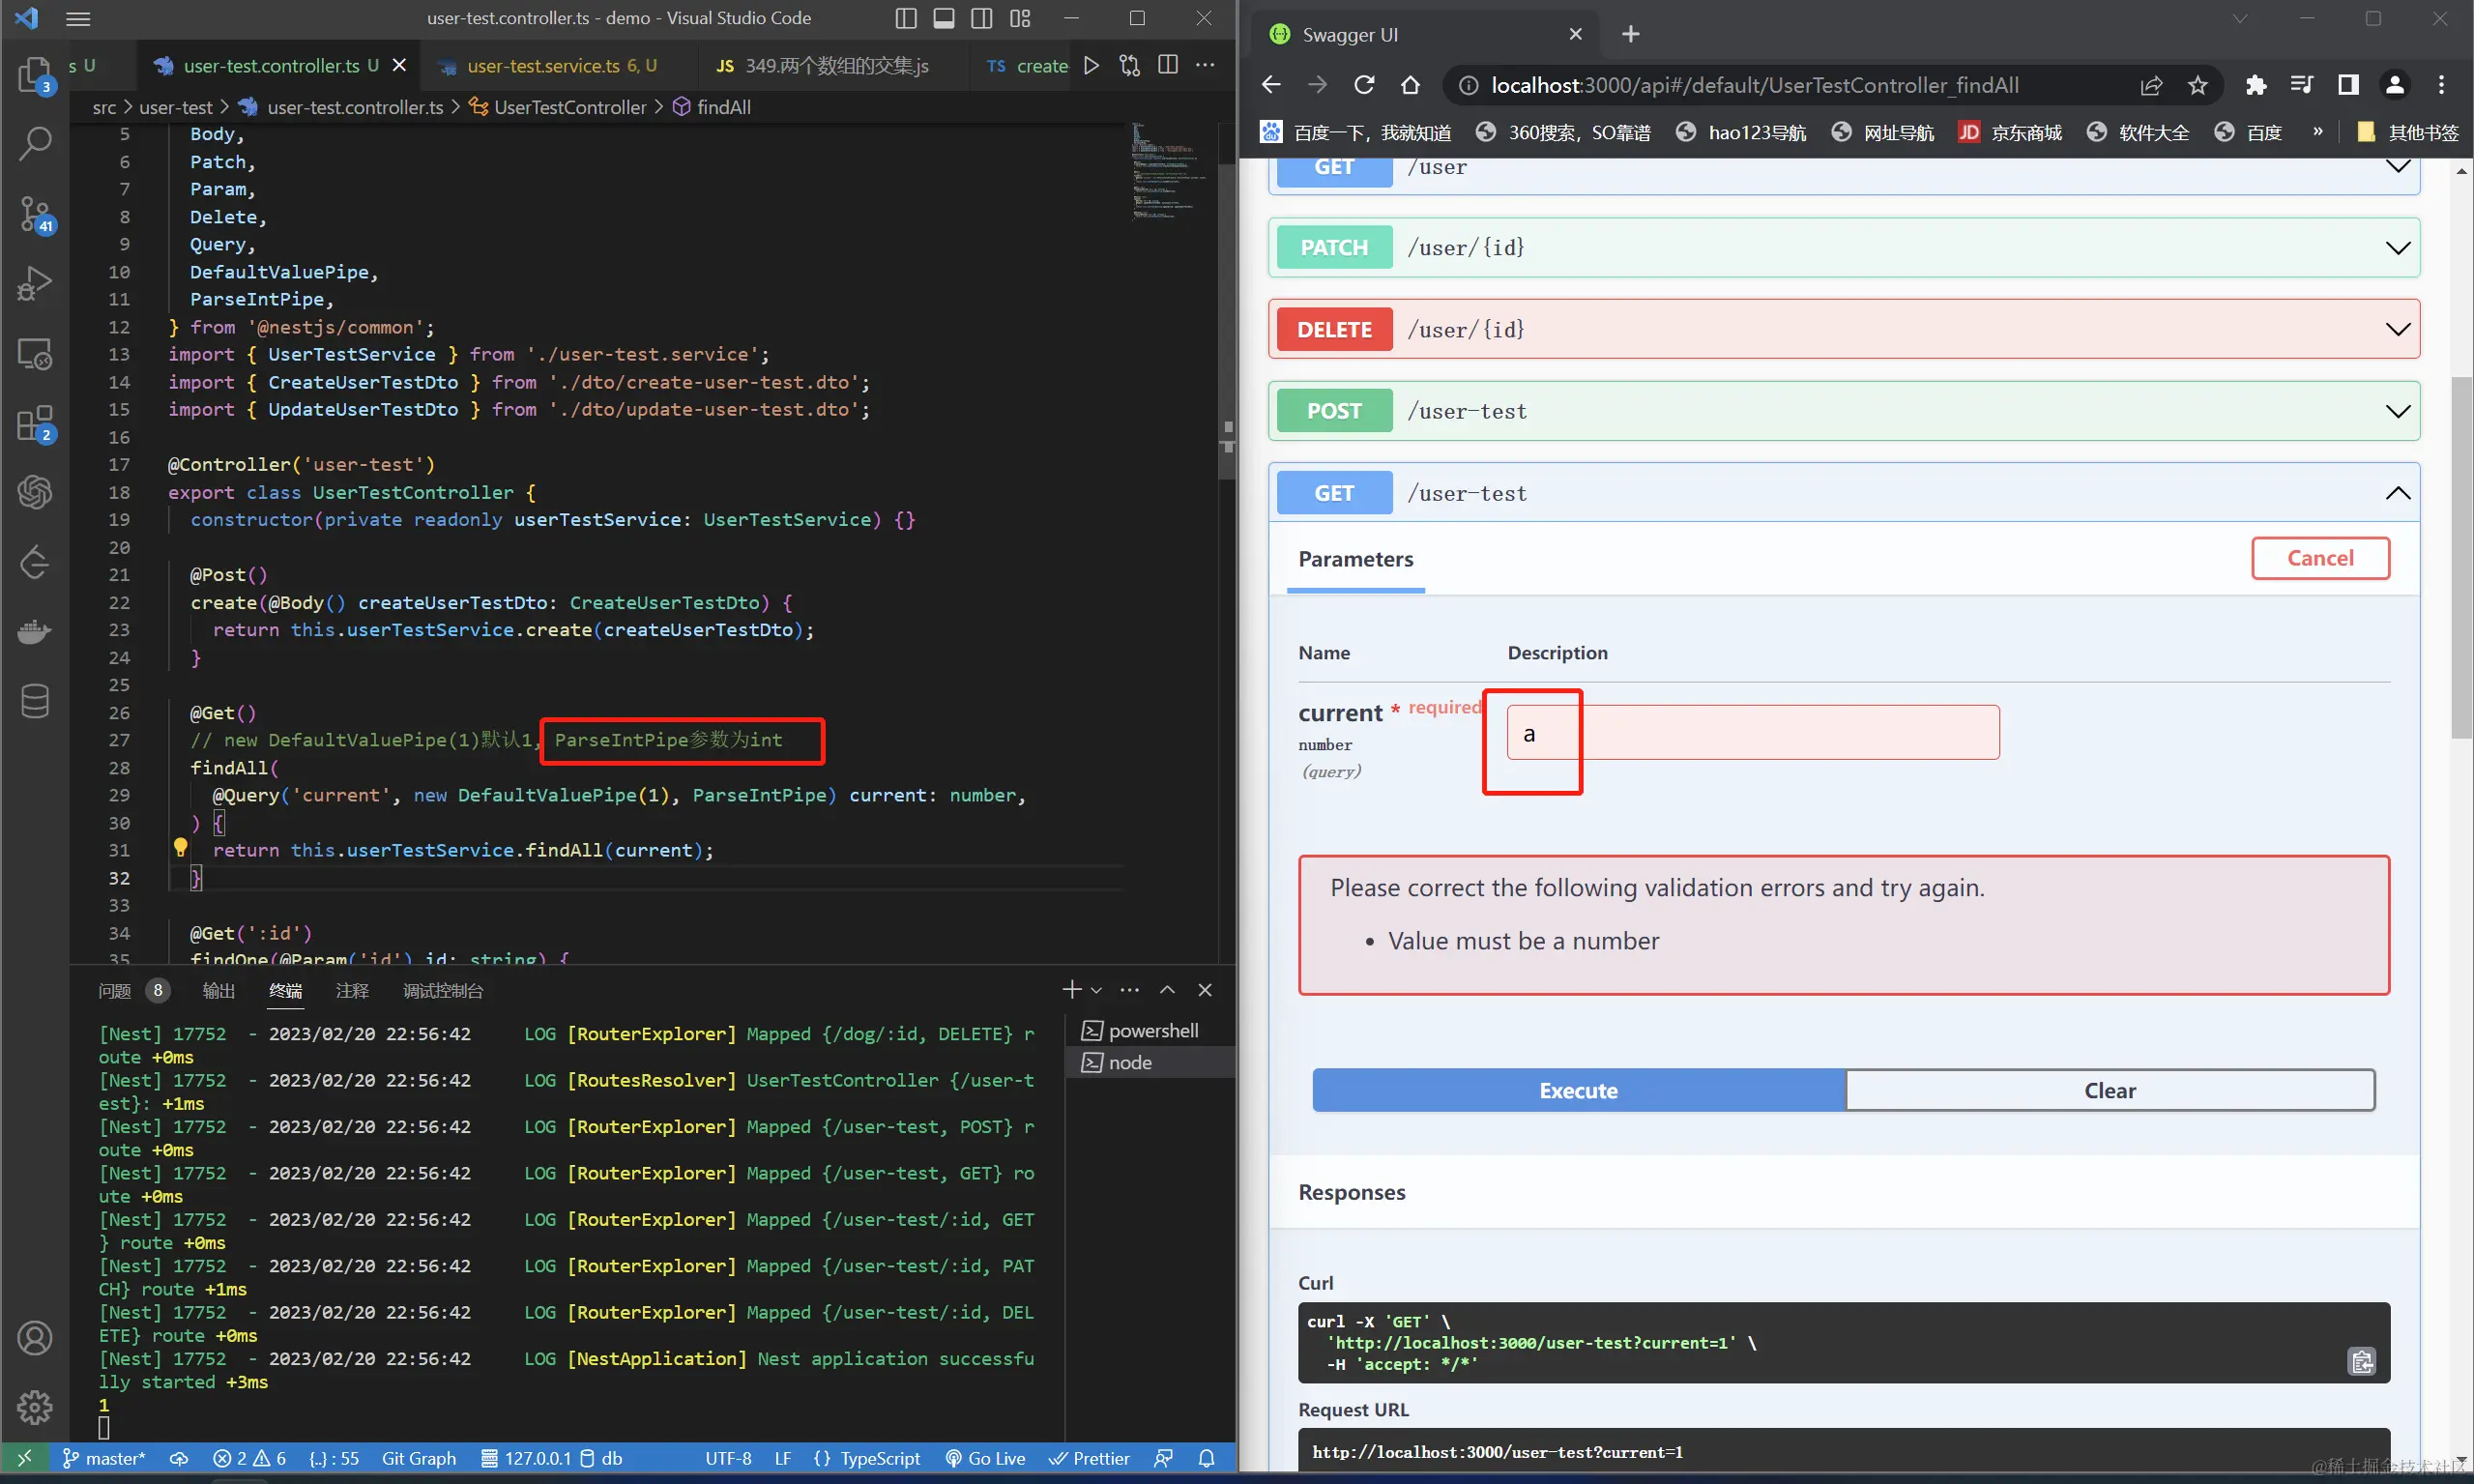Click the Cancel button in Parameters

click(2319, 558)
